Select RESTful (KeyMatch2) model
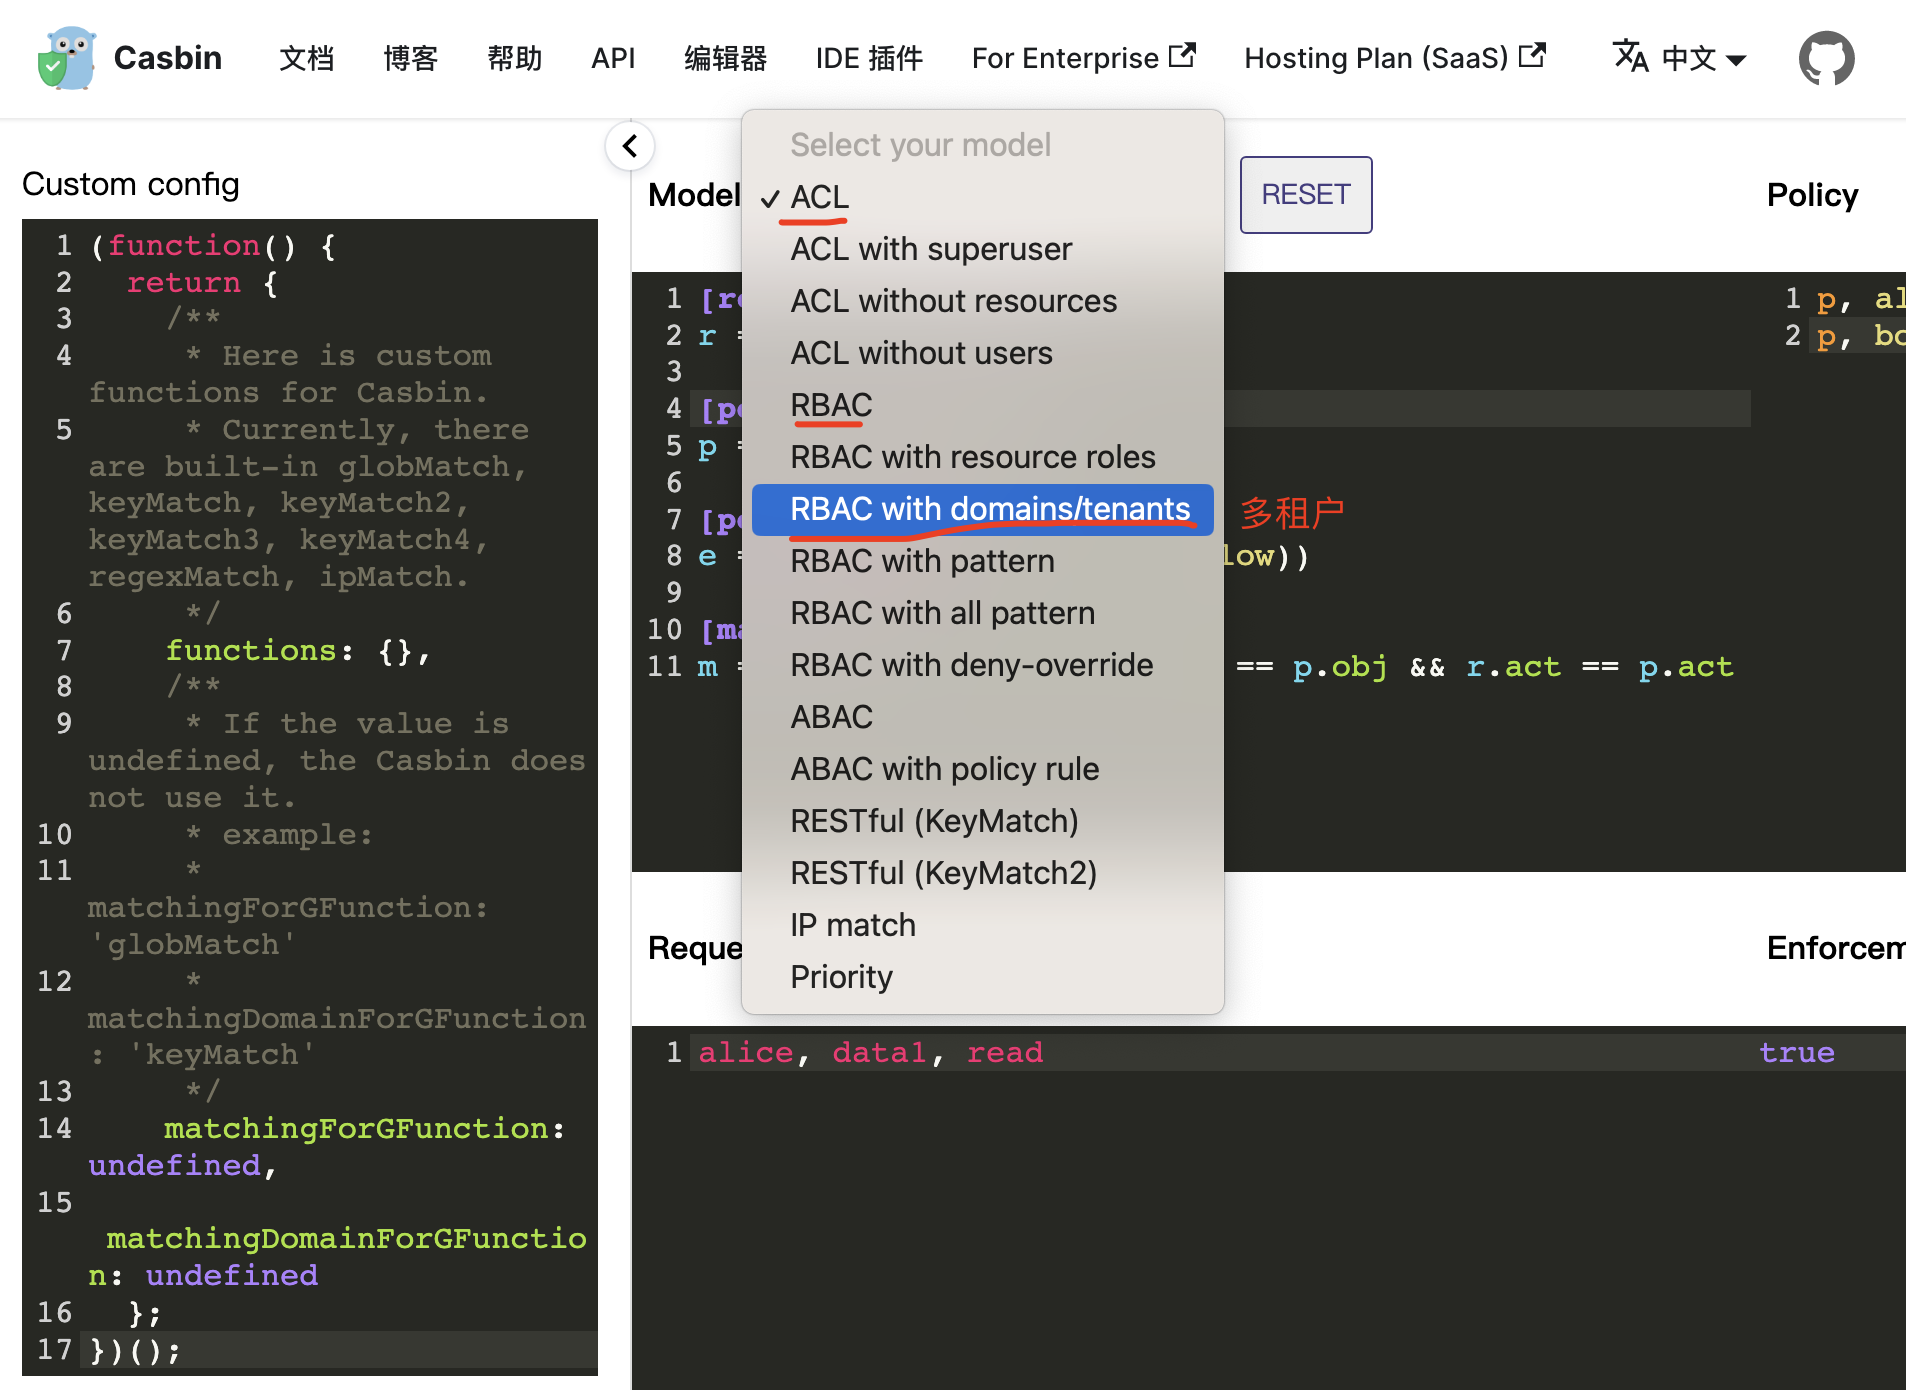The width and height of the screenshot is (1906, 1390). pyautogui.click(x=943, y=873)
